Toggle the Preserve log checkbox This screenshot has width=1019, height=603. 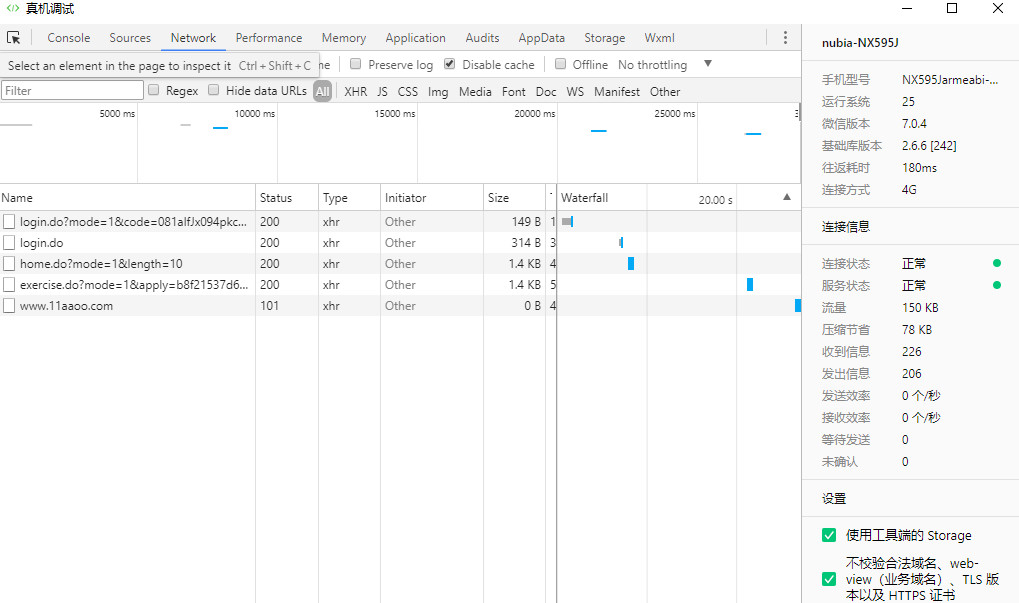tap(355, 64)
